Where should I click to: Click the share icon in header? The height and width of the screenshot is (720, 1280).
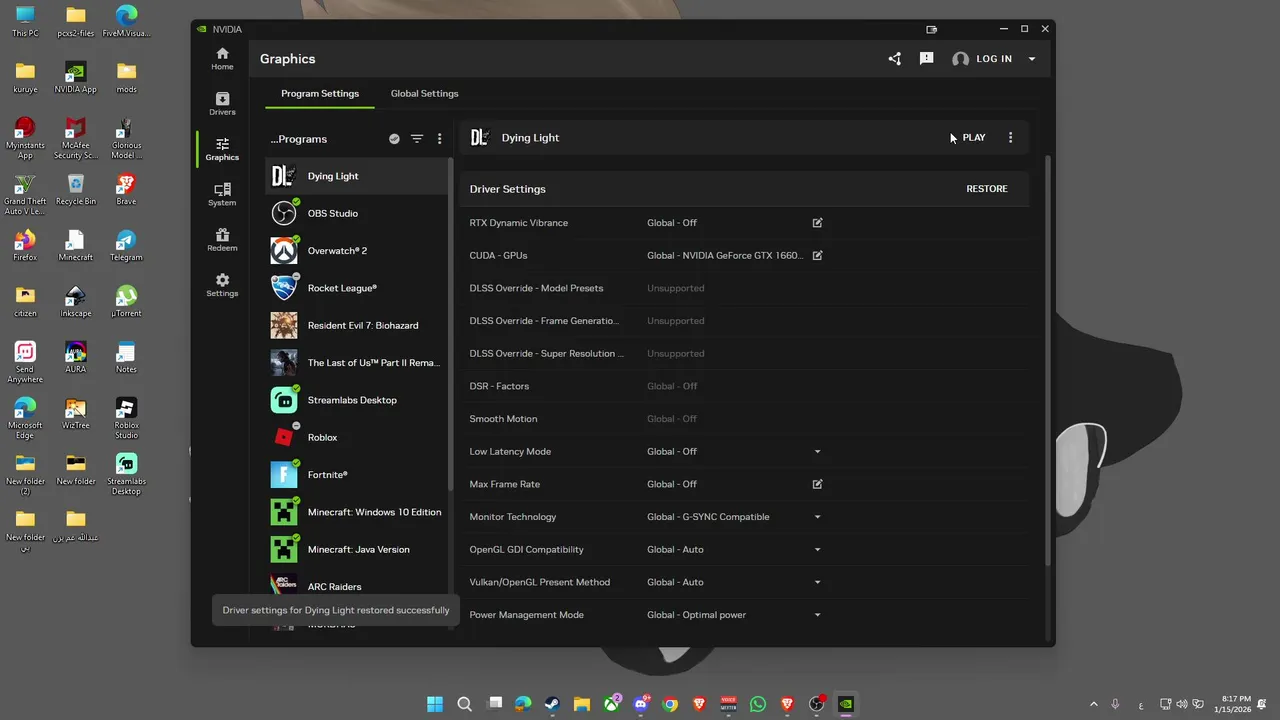895,59
